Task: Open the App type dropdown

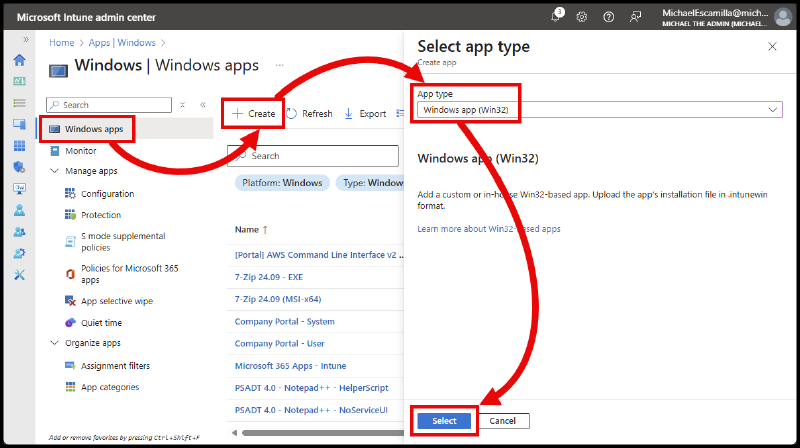Action: tap(599, 110)
